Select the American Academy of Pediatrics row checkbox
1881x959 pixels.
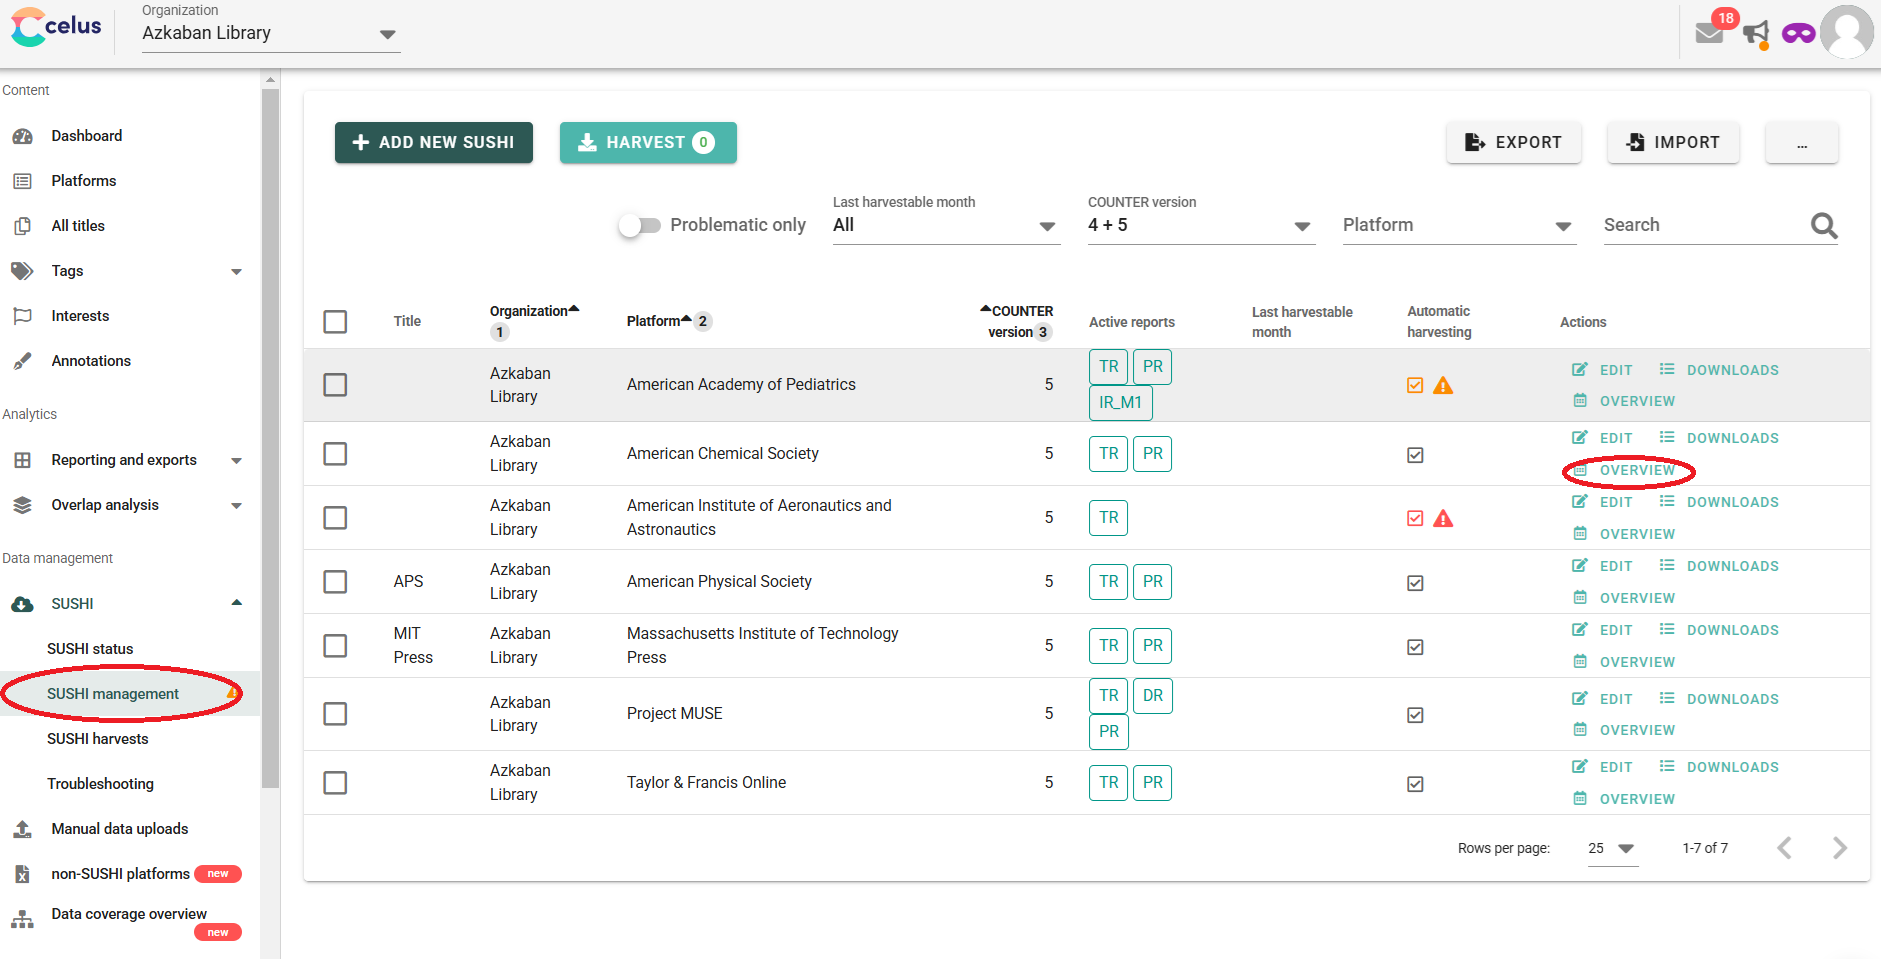pyautogui.click(x=336, y=385)
